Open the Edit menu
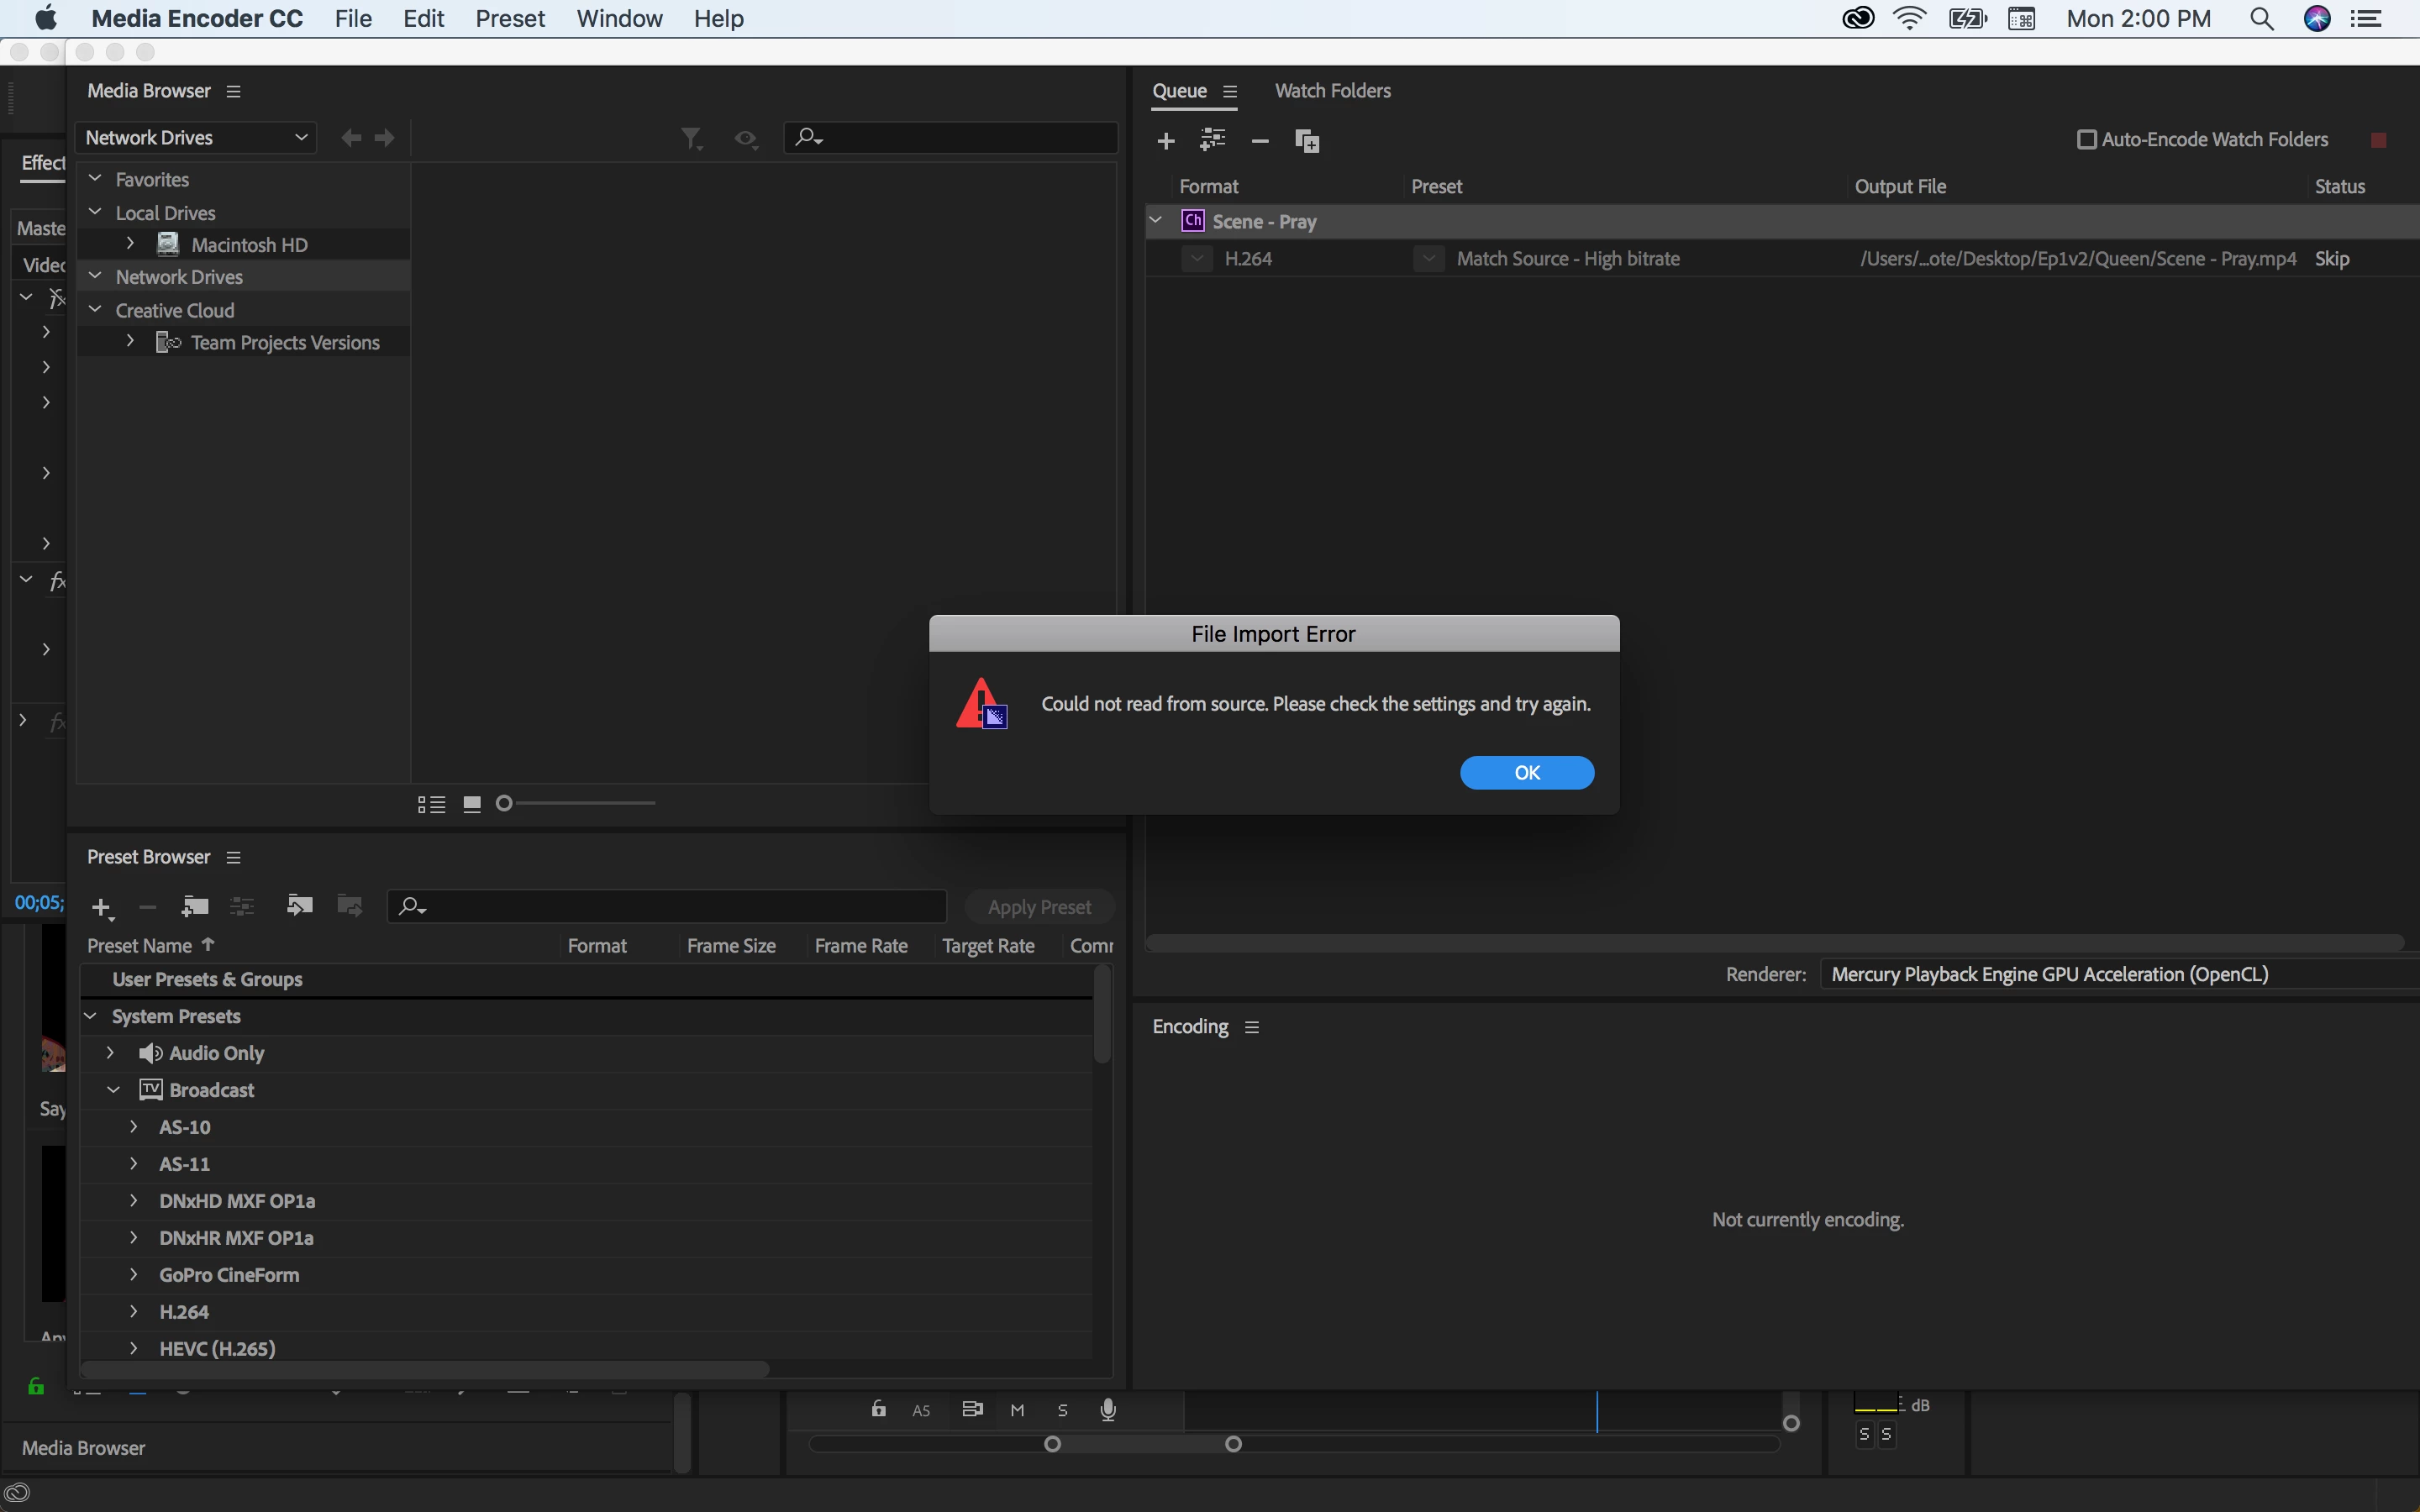Image resolution: width=2420 pixels, height=1512 pixels. (423, 19)
